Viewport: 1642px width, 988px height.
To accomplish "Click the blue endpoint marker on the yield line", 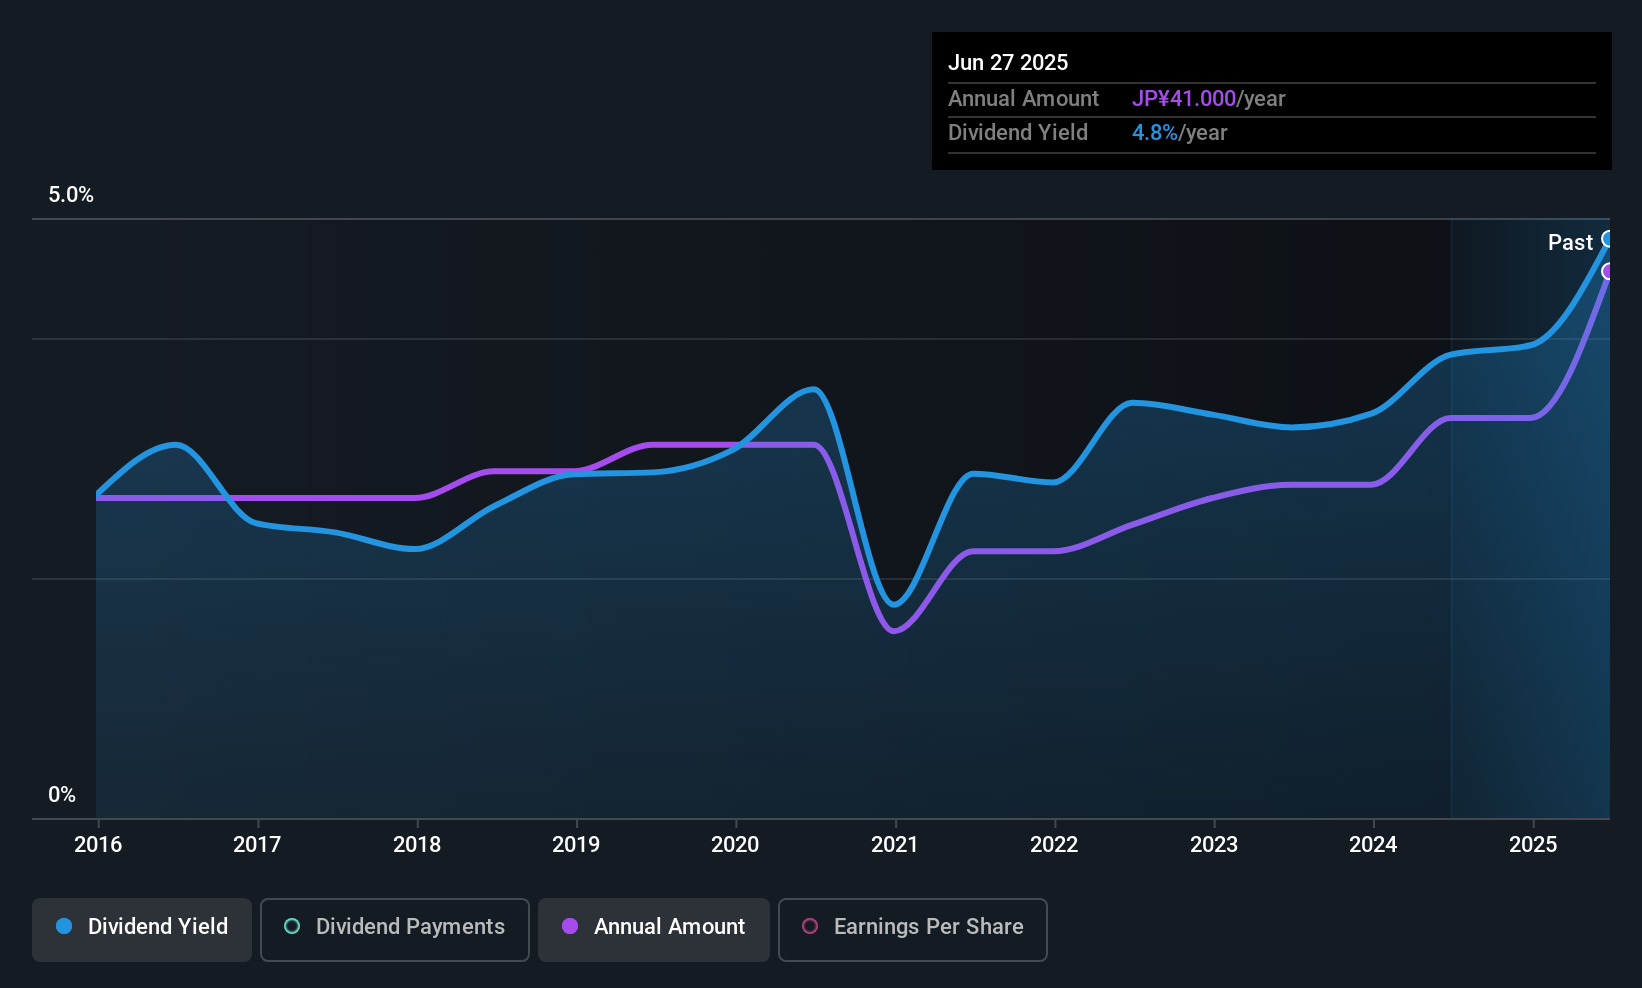I will (x=1608, y=239).
